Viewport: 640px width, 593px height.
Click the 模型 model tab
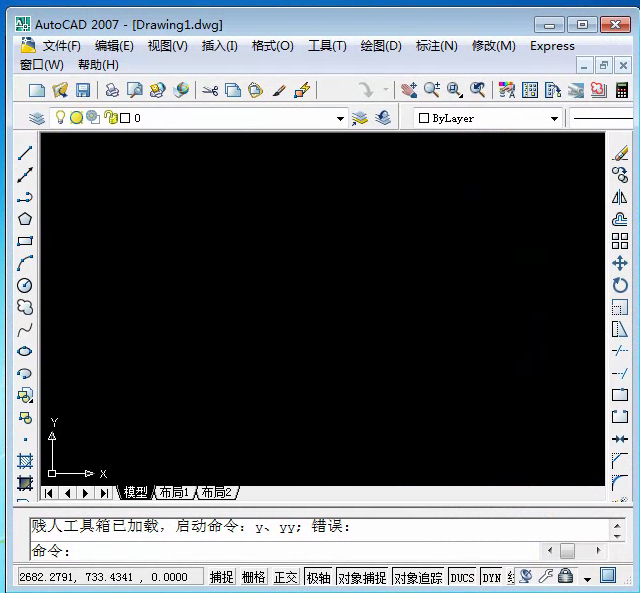pos(136,493)
